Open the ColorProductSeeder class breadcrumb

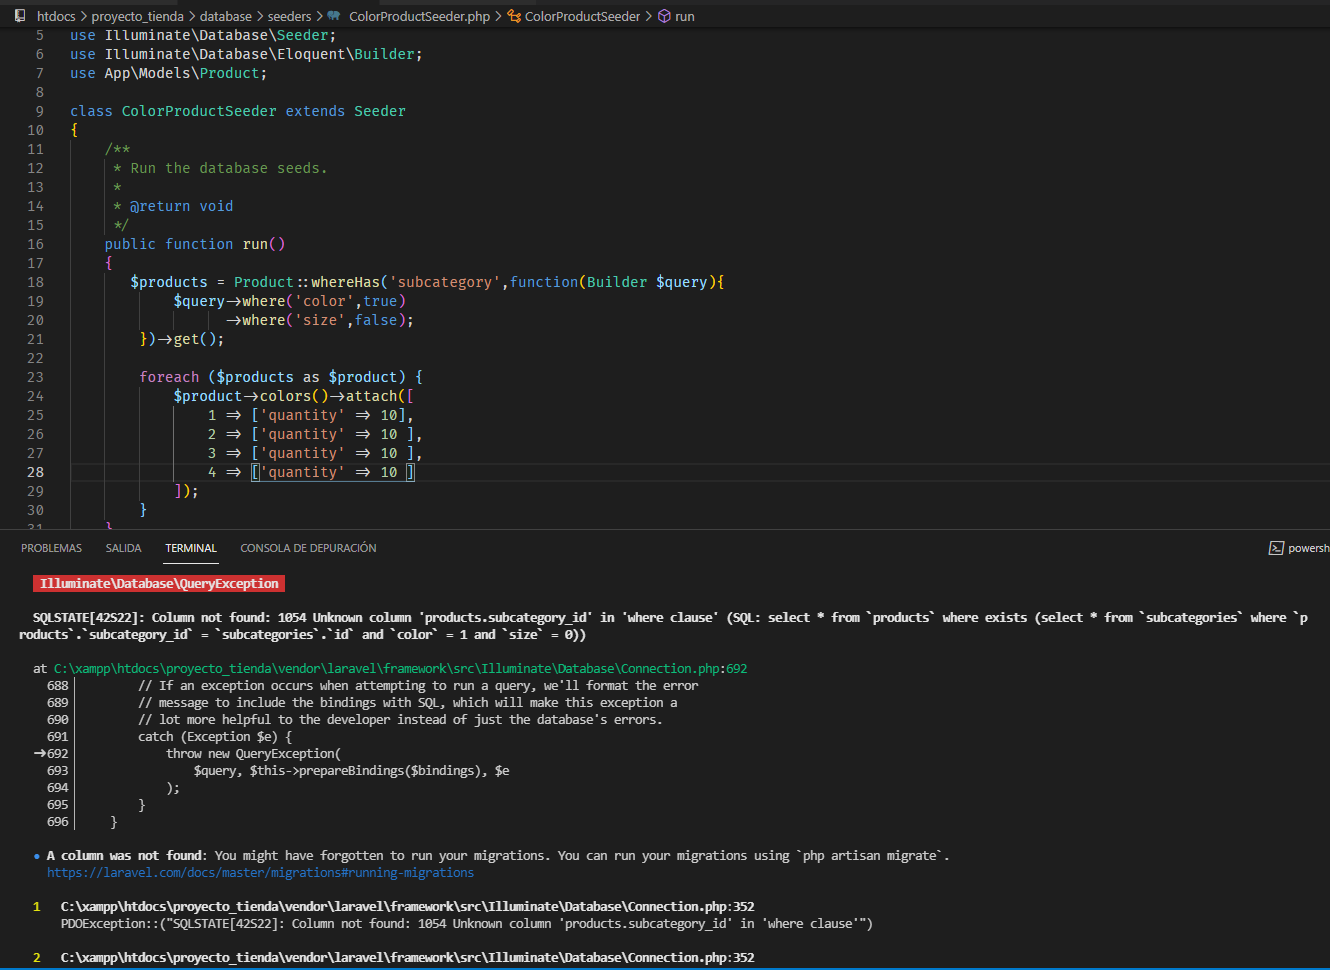[x=583, y=16]
